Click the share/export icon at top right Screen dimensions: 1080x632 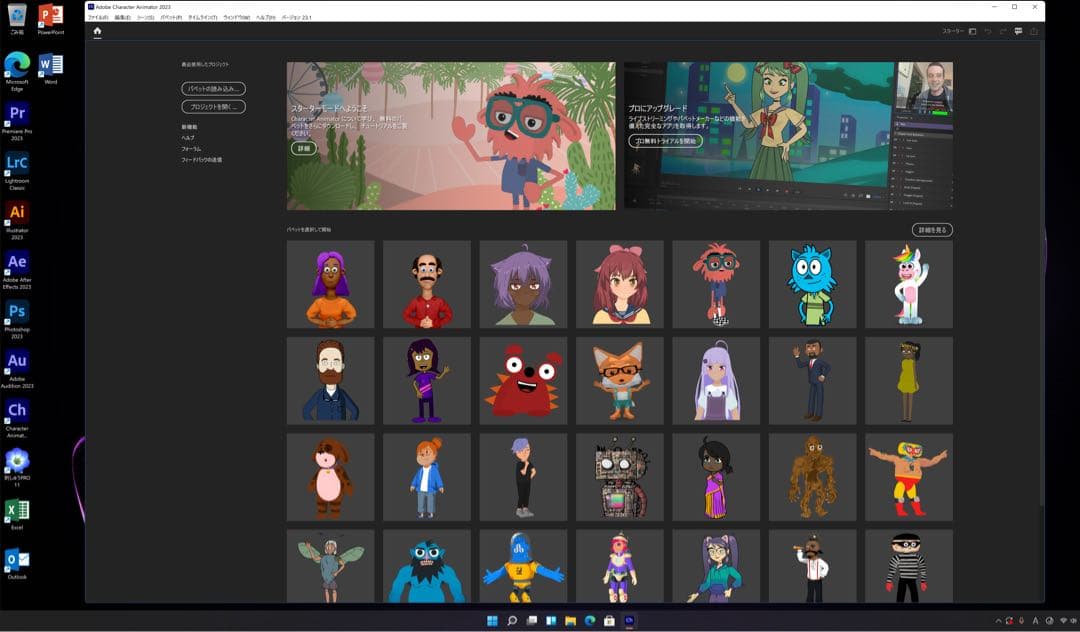click(x=1033, y=31)
